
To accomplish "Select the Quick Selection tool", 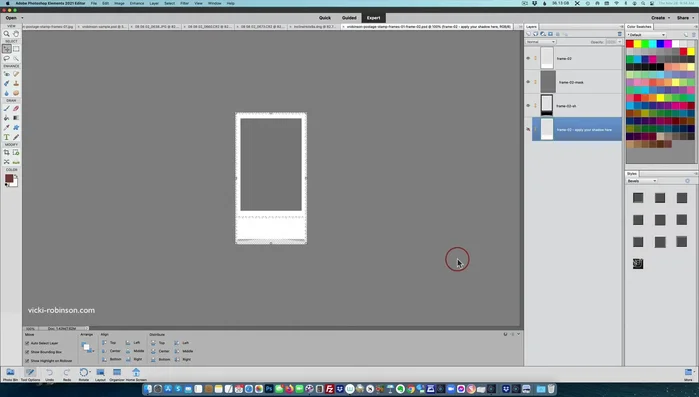I will [x=16, y=58].
